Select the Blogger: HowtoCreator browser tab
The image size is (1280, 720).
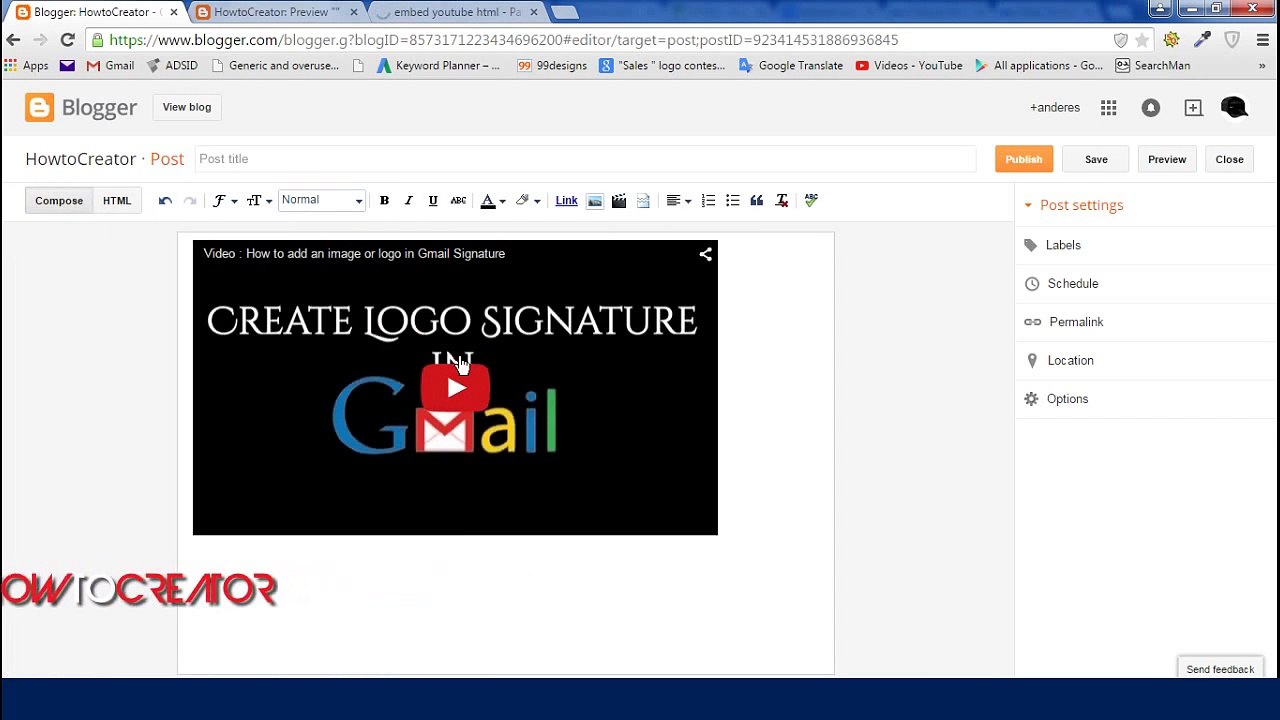[95, 12]
